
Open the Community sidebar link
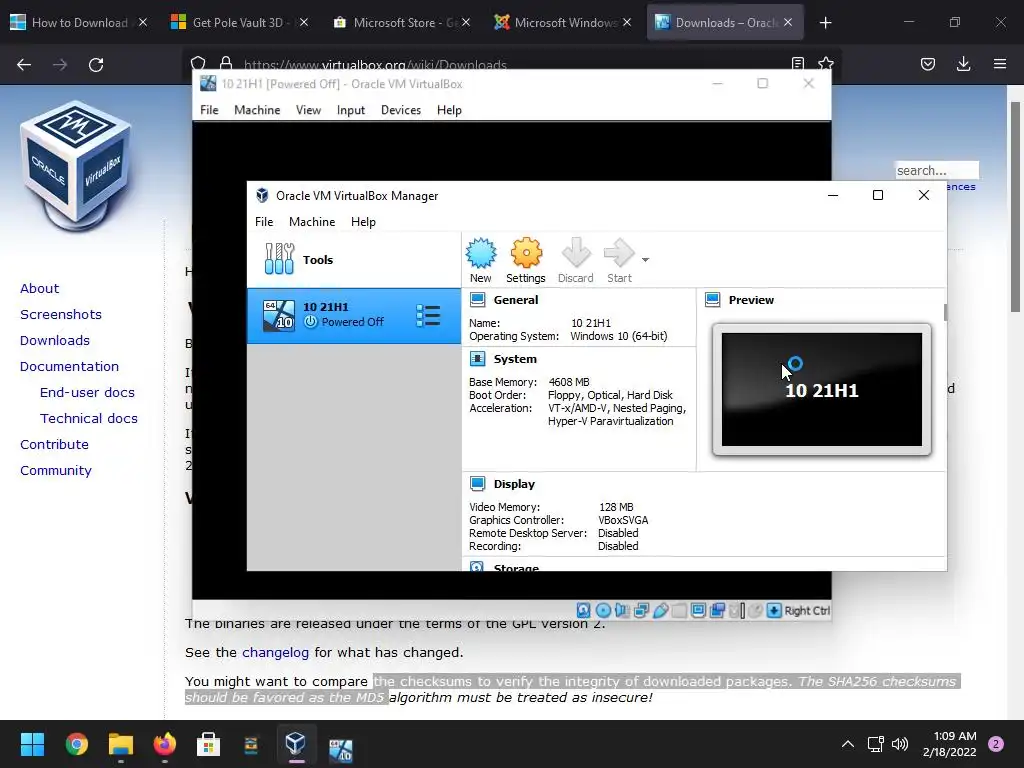pos(56,471)
